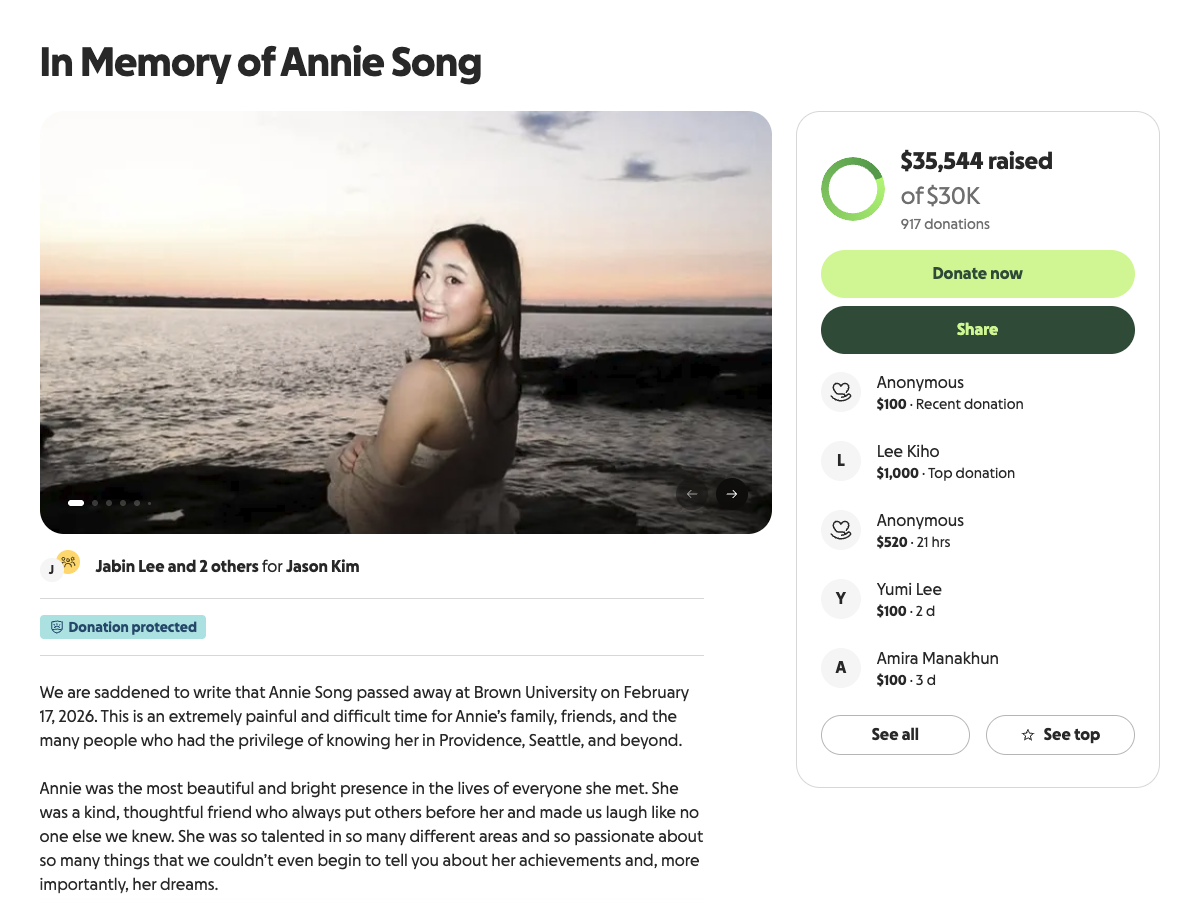Viewport: 1194px width, 905px height.
Task: Click the recent anonymous $100 donation icon
Action: [841, 392]
